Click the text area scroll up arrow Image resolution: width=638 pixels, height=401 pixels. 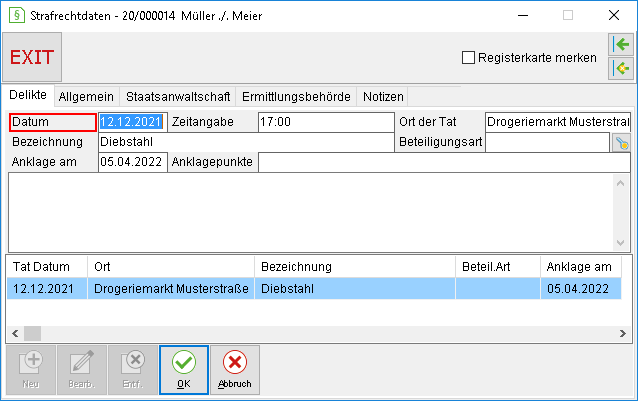[x=621, y=183]
